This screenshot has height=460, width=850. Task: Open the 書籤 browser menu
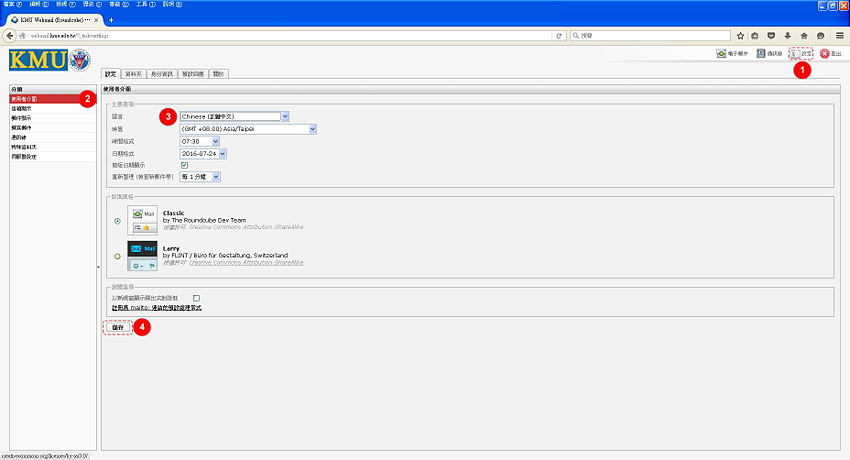[x=119, y=4]
